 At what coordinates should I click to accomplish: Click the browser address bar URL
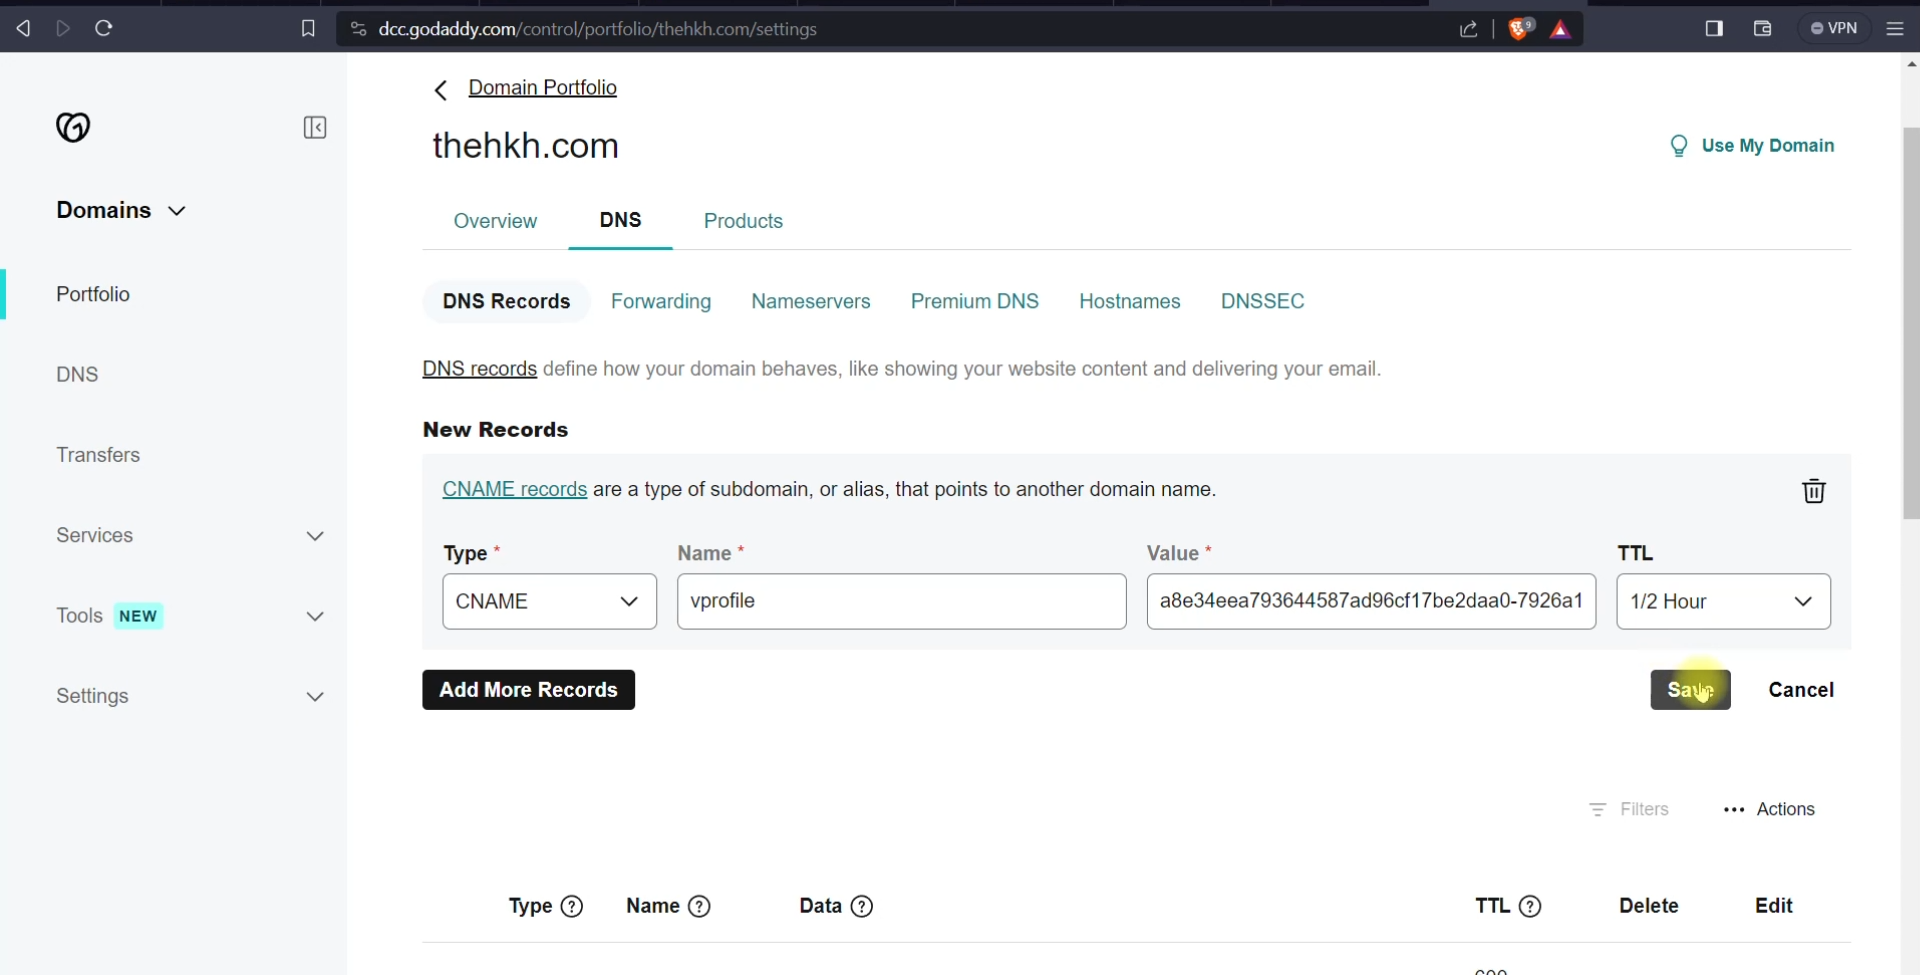(x=598, y=29)
